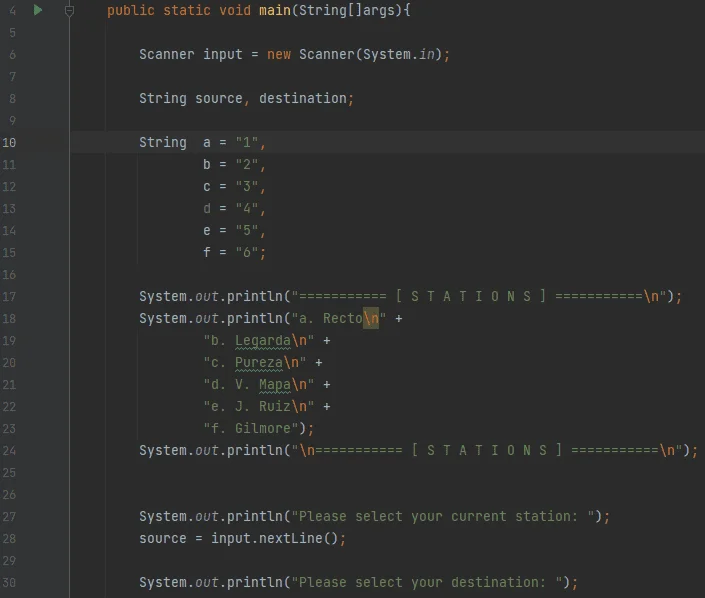This screenshot has height=598, width=705.
Task: Click 'main' method name on line 4
Action: 275,10
